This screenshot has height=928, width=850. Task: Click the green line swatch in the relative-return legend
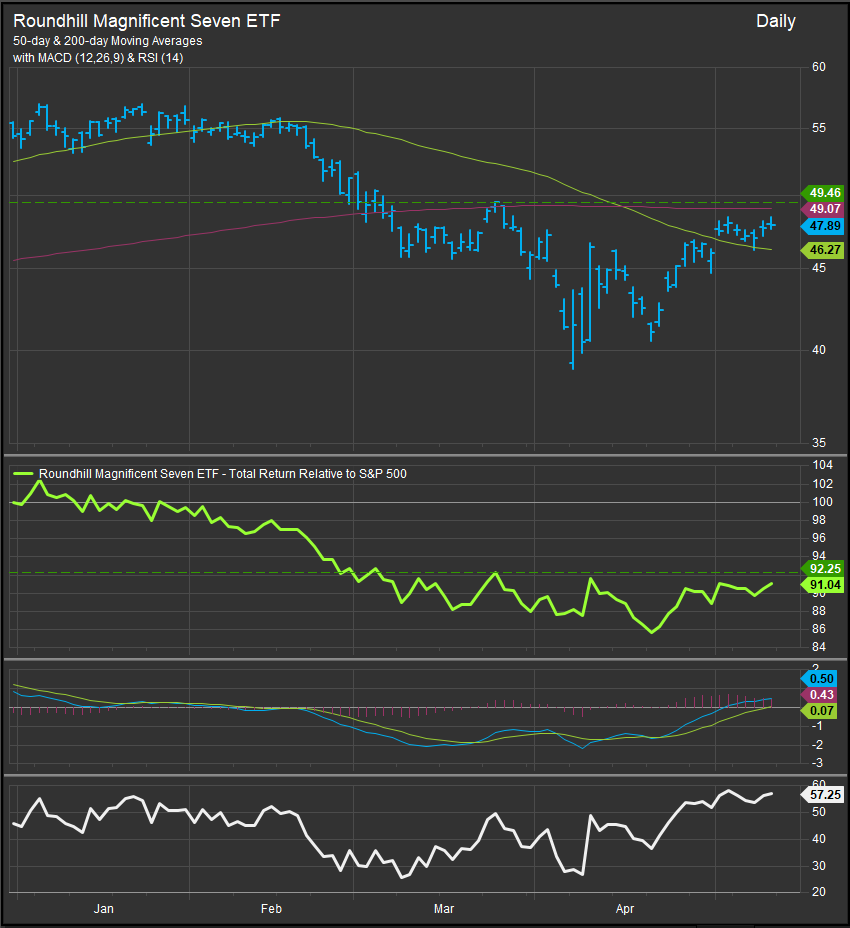(x=23, y=473)
